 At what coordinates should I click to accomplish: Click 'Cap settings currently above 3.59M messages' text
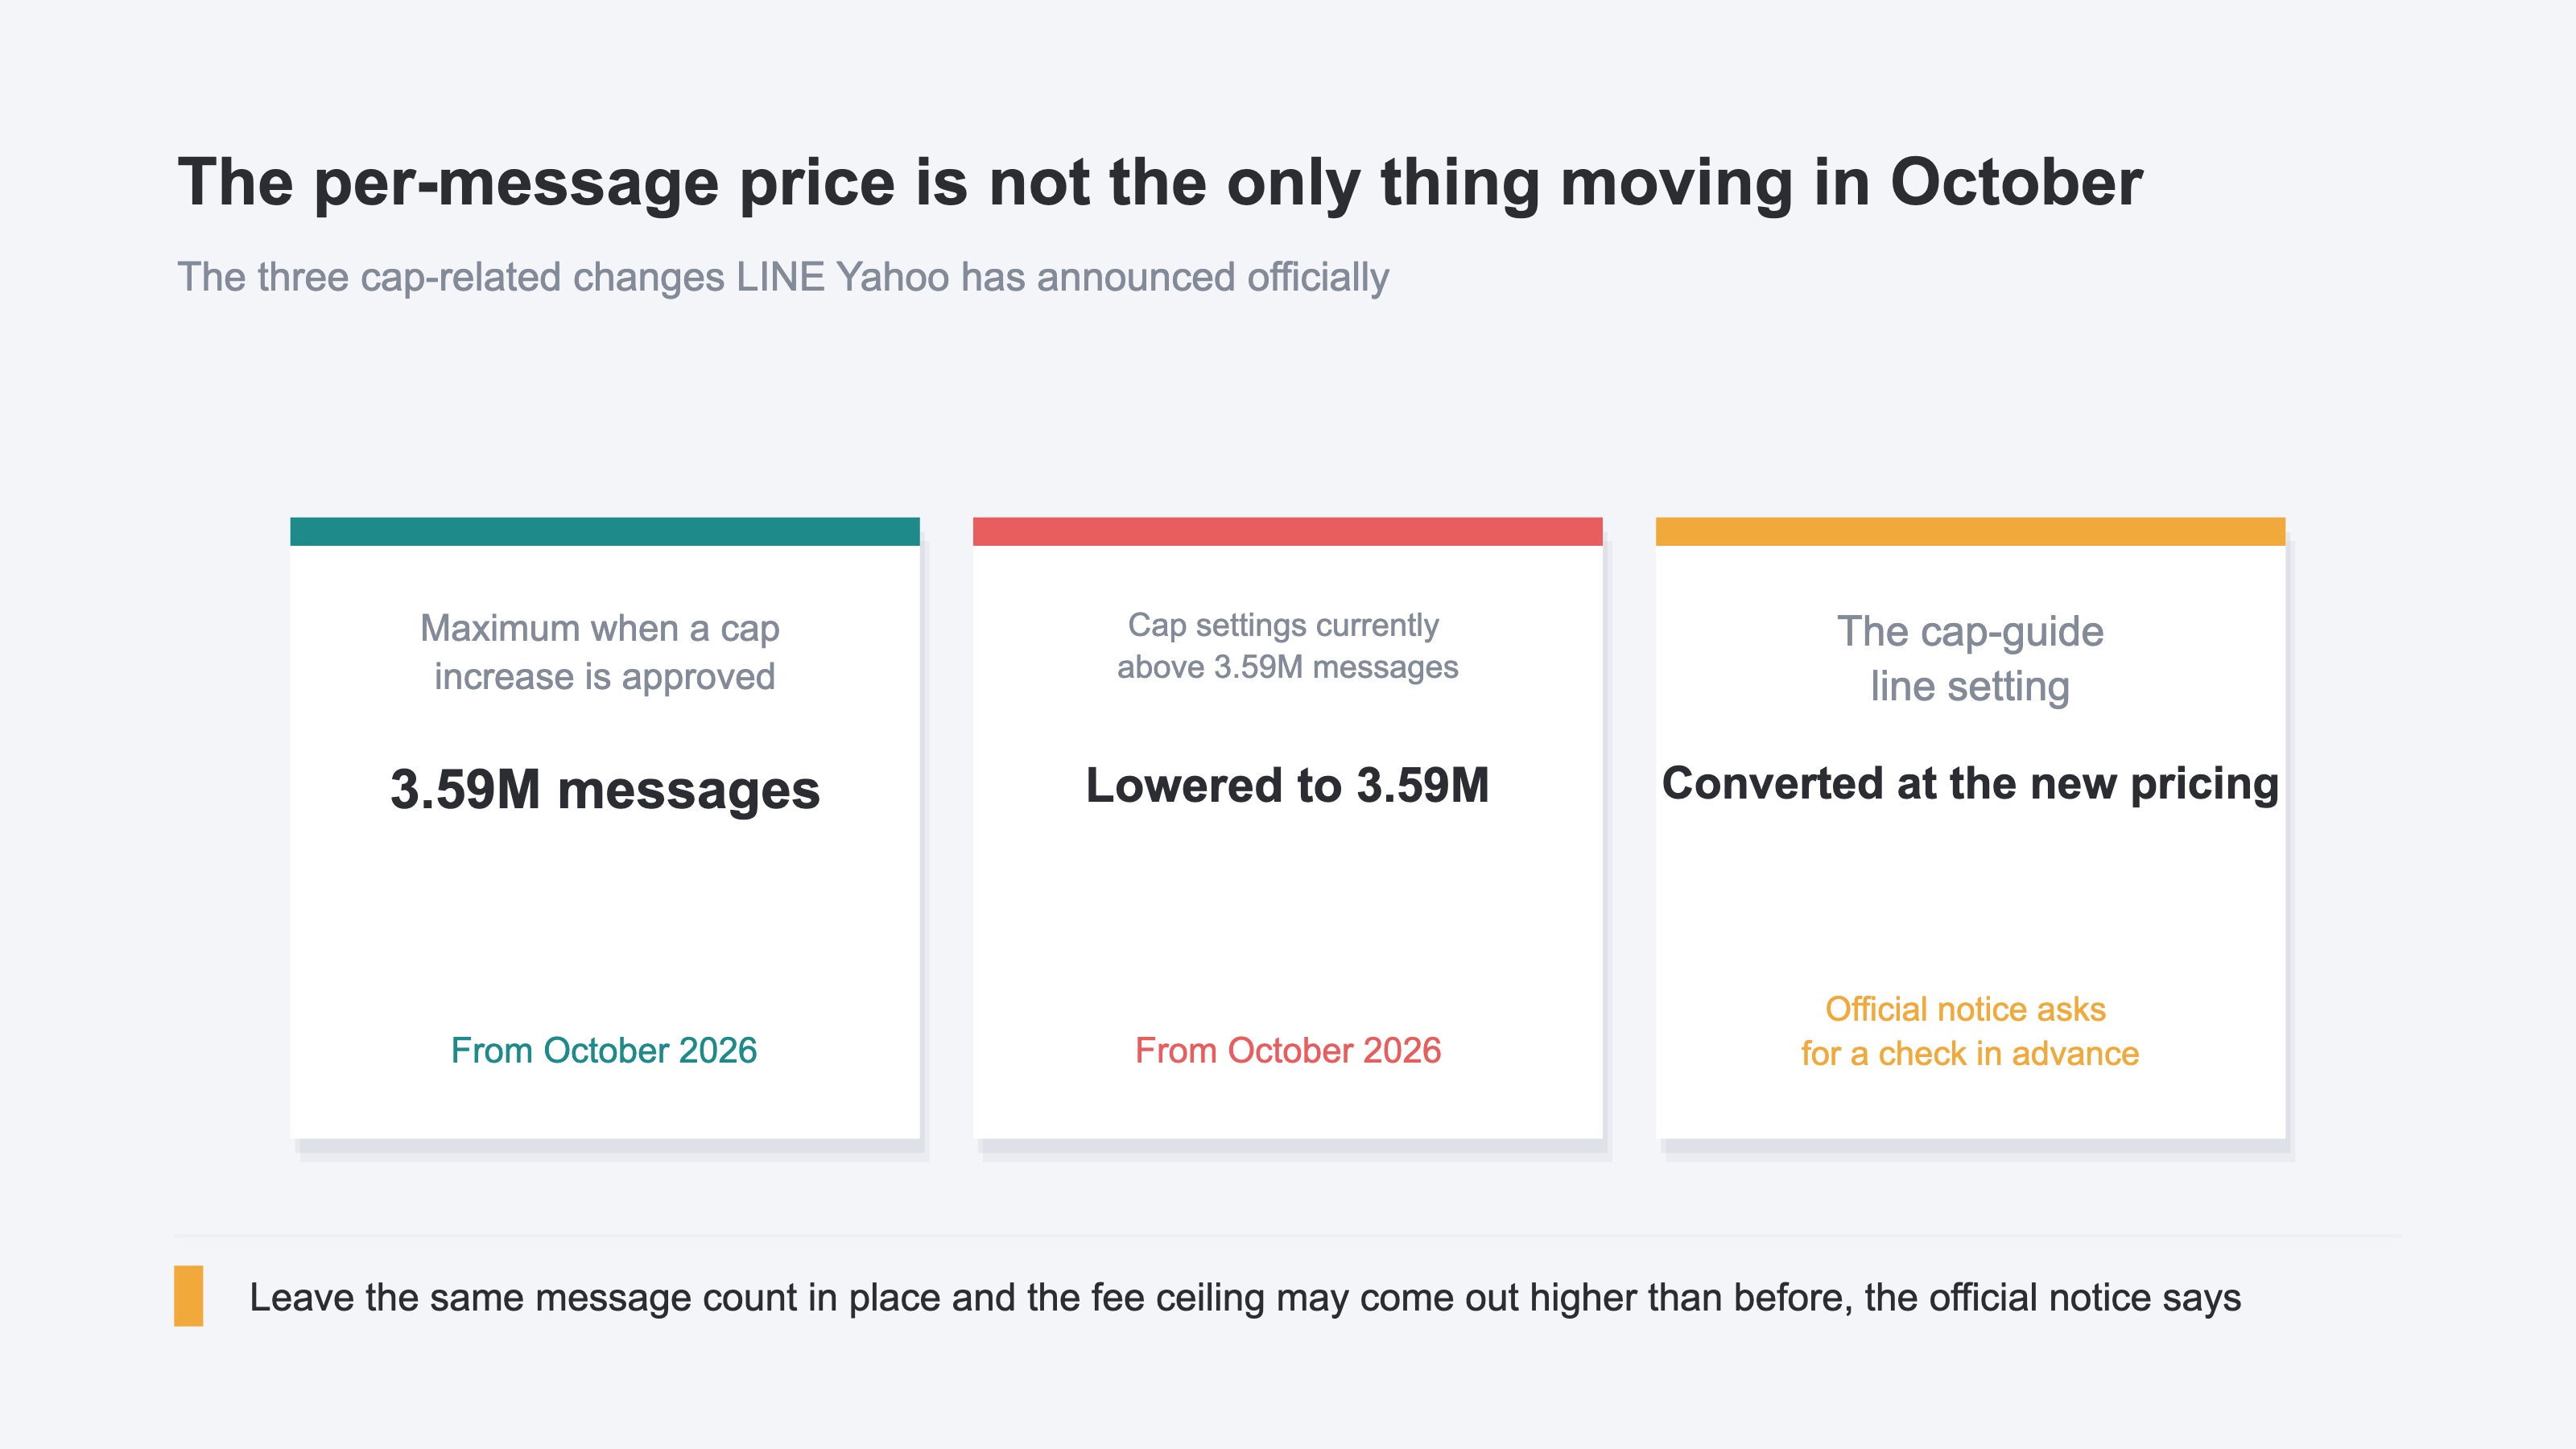click(x=1287, y=646)
